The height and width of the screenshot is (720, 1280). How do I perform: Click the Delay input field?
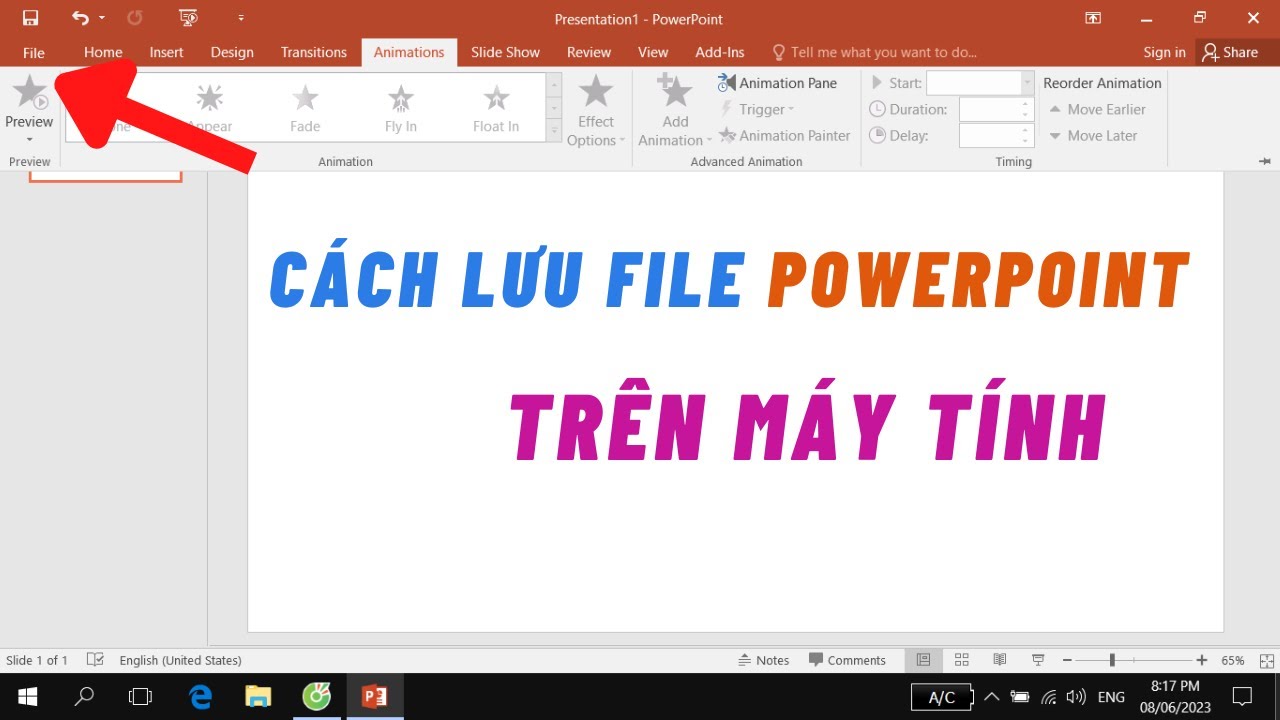click(988, 135)
